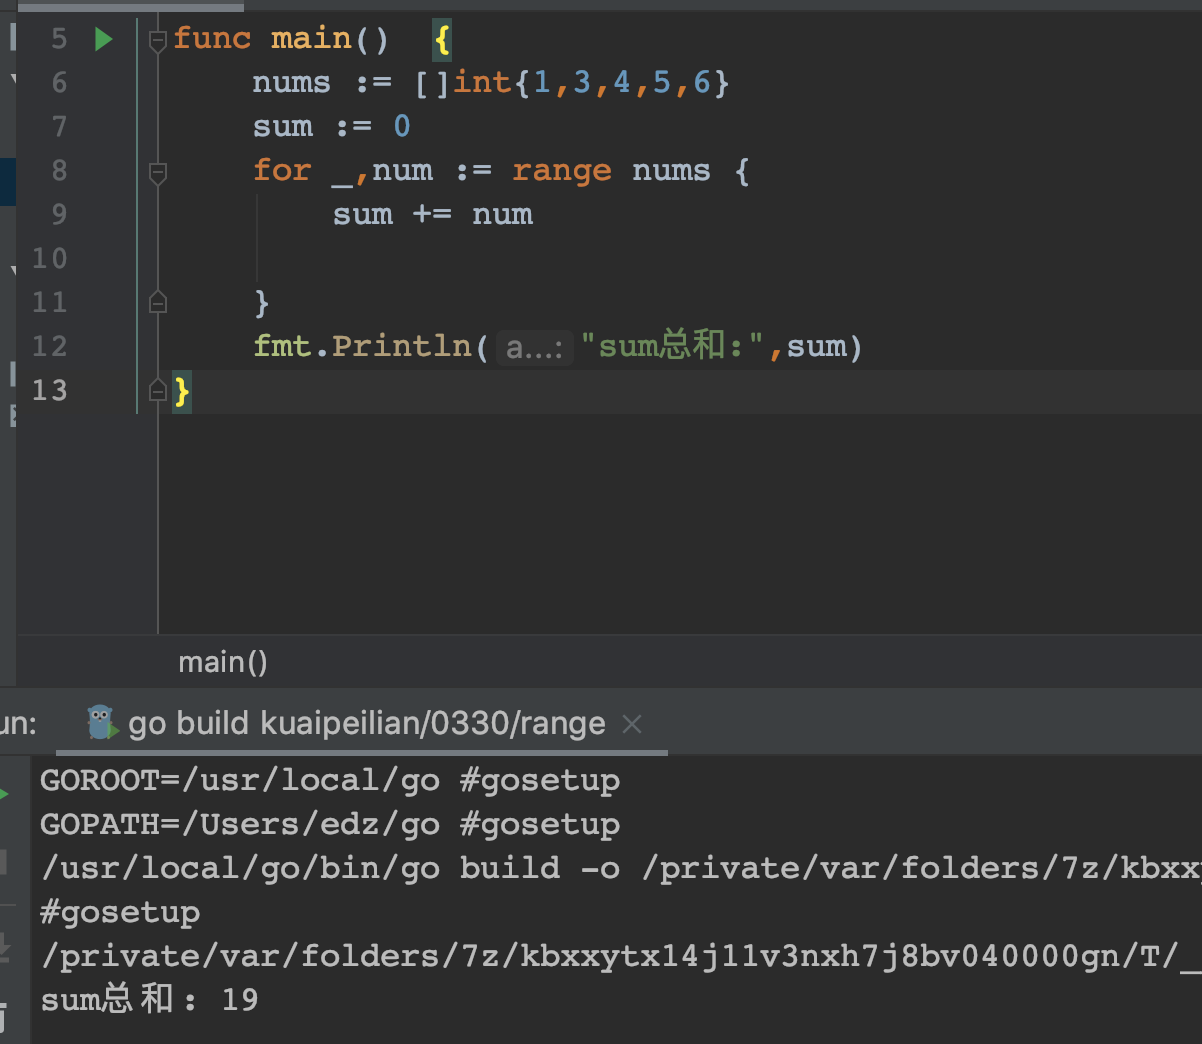Viewport: 1202px width, 1044px height.
Task: Collapse the func main fold marker on line 5
Action: tap(157, 40)
